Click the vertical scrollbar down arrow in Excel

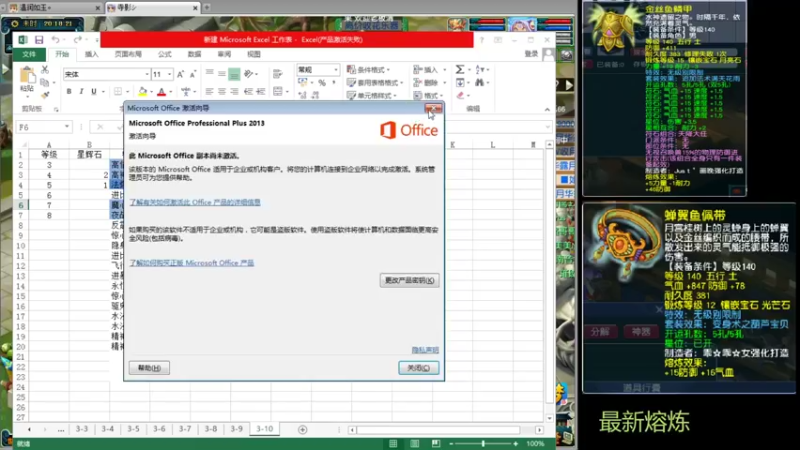coord(549,418)
